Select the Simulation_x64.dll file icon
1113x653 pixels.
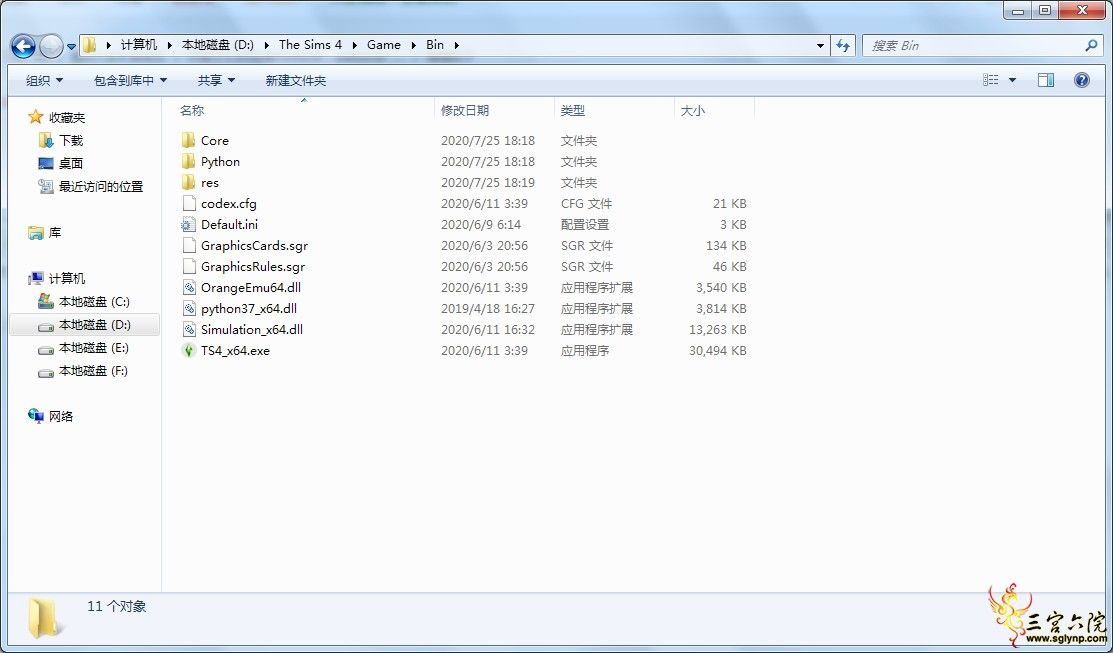click(188, 330)
